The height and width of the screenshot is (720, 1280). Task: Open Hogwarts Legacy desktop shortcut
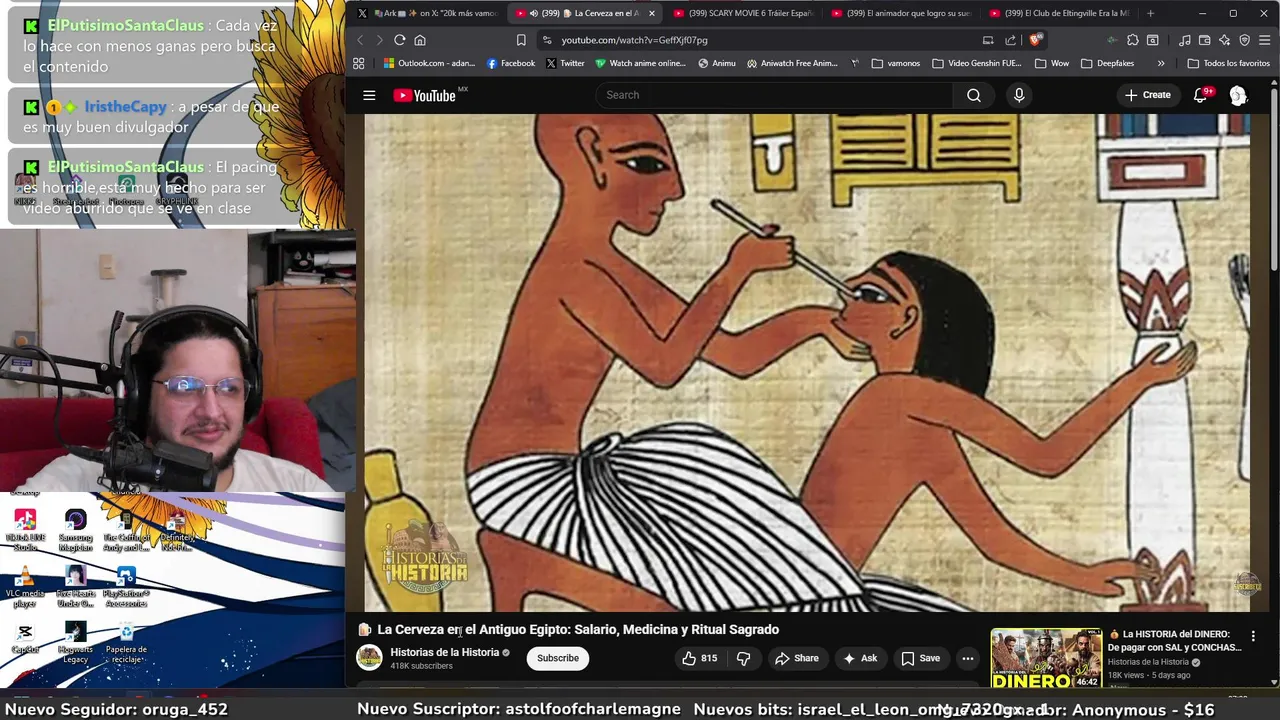[x=75, y=643]
